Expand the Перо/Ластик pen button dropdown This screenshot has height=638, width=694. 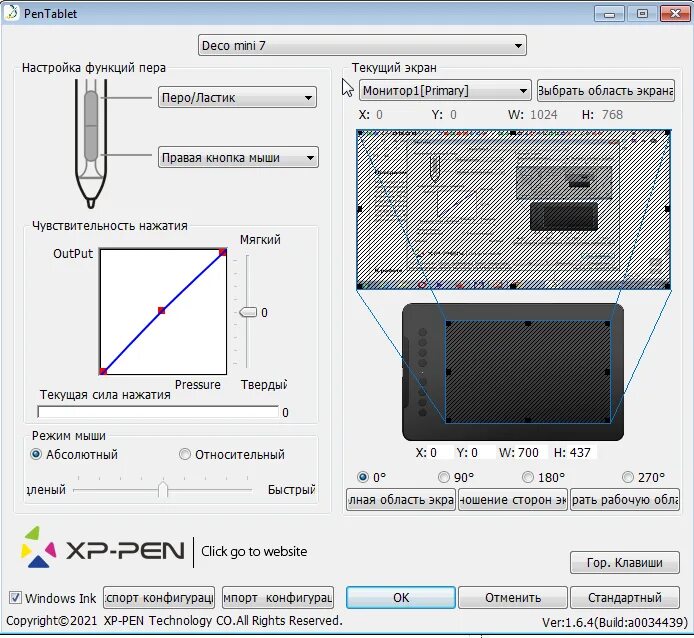[x=237, y=97]
